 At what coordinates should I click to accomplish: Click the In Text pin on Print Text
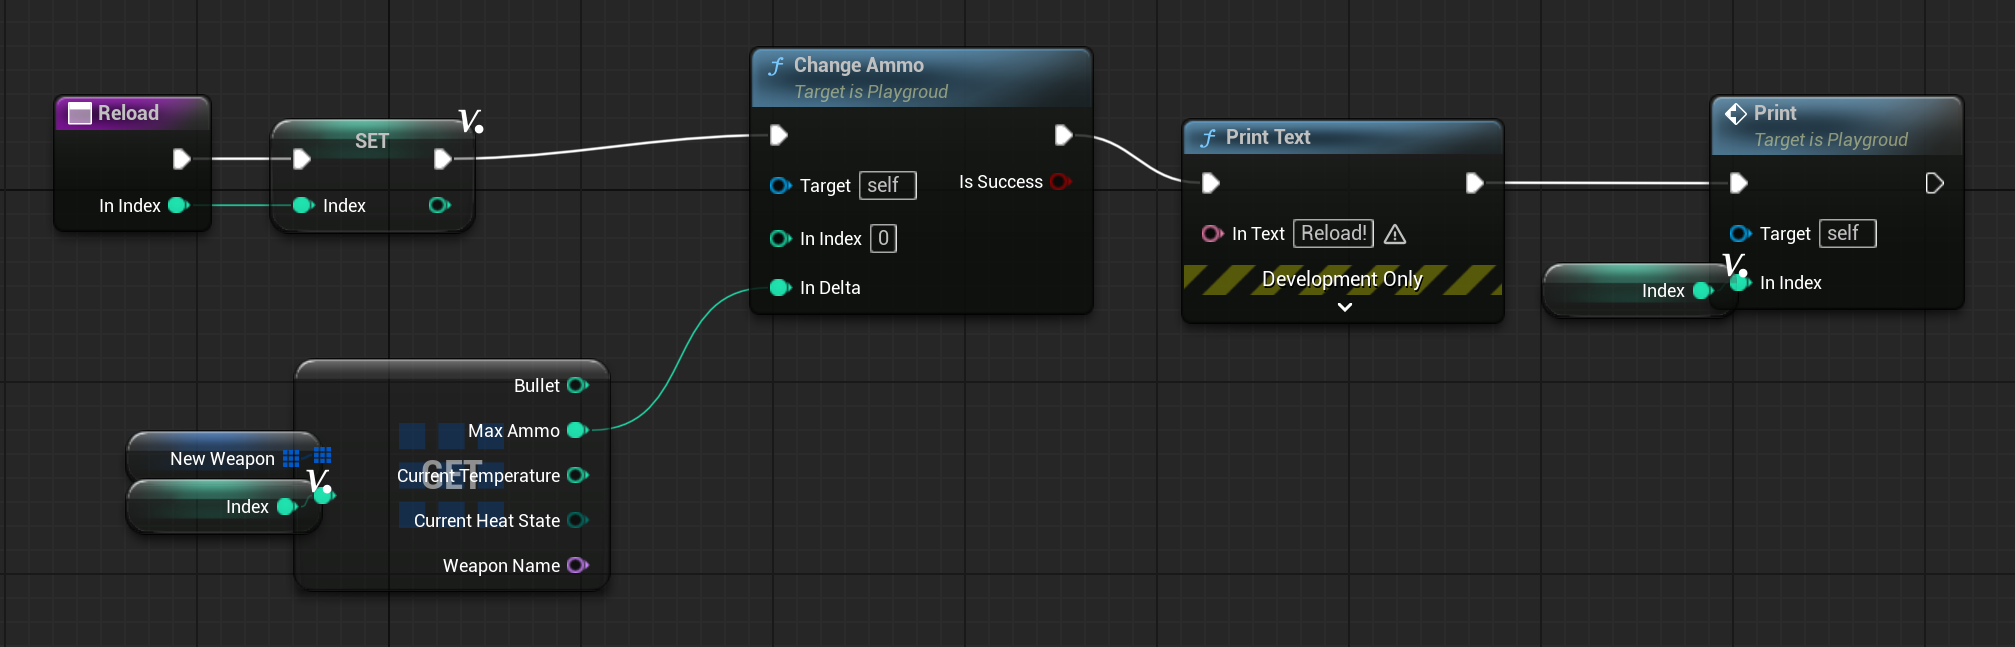[1212, 233]
